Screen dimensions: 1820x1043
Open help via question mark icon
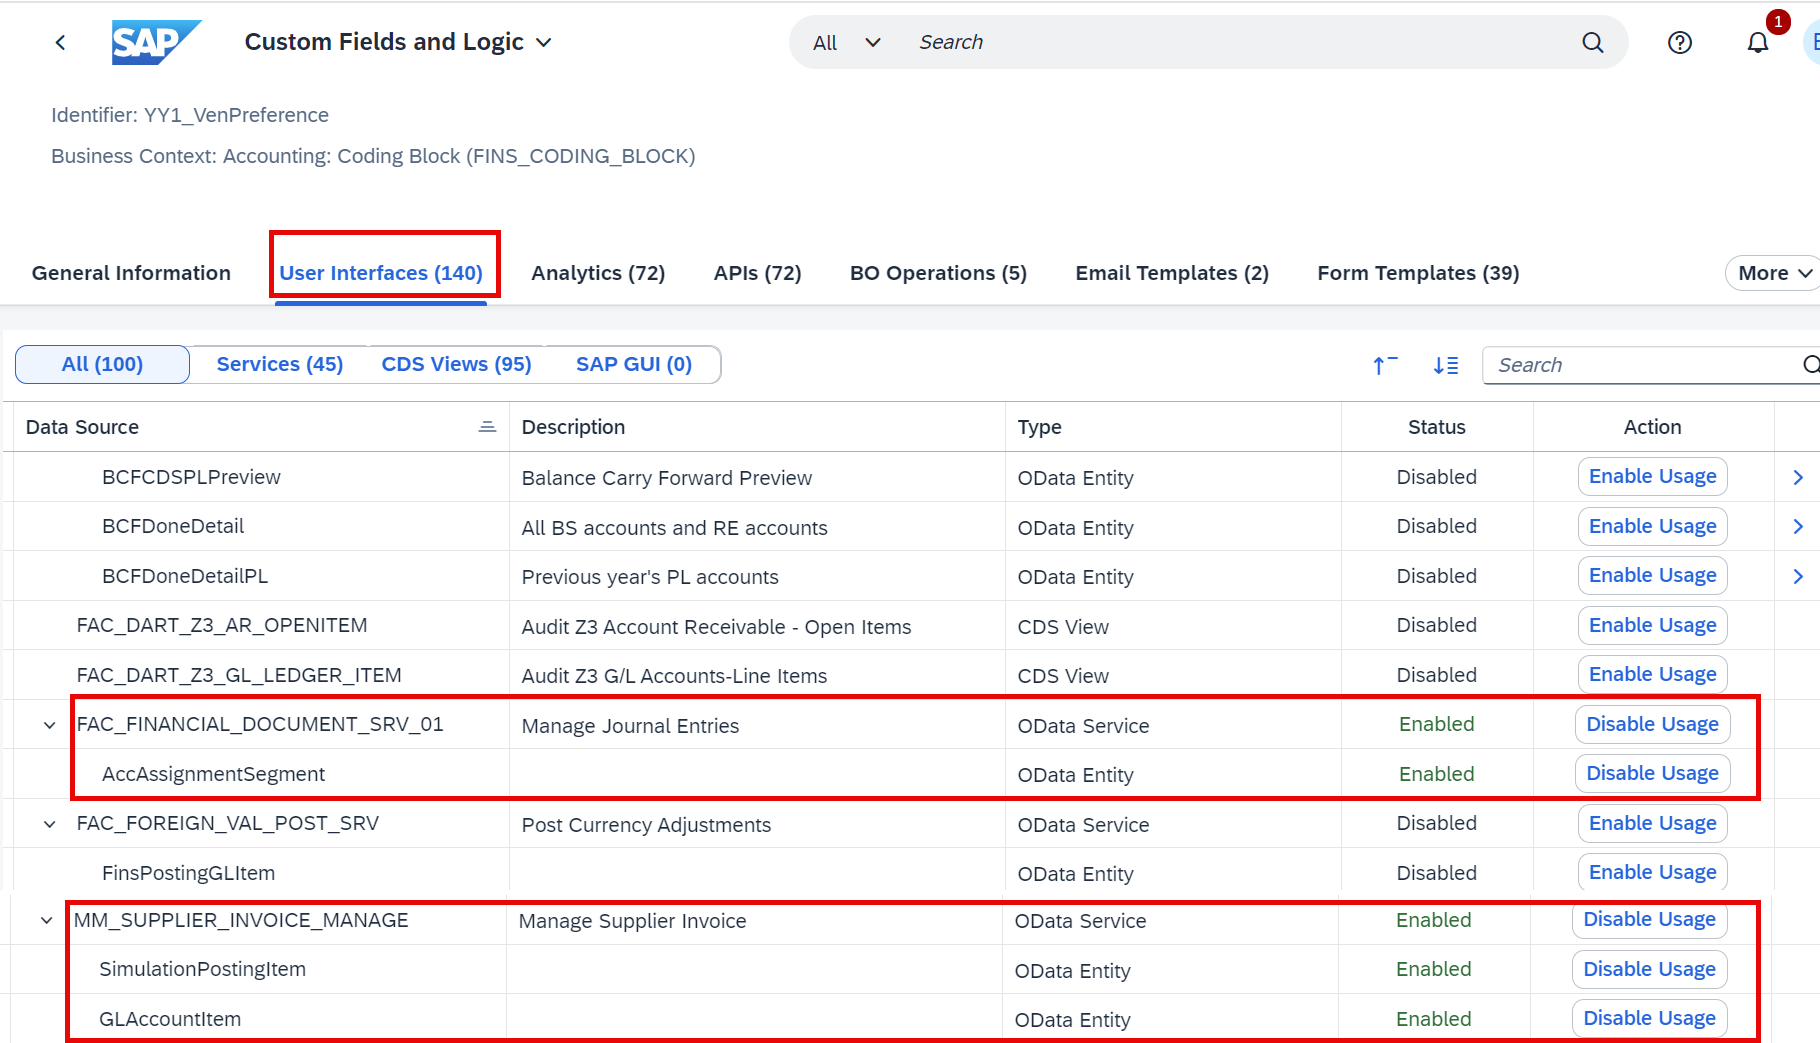(1680, 42)
